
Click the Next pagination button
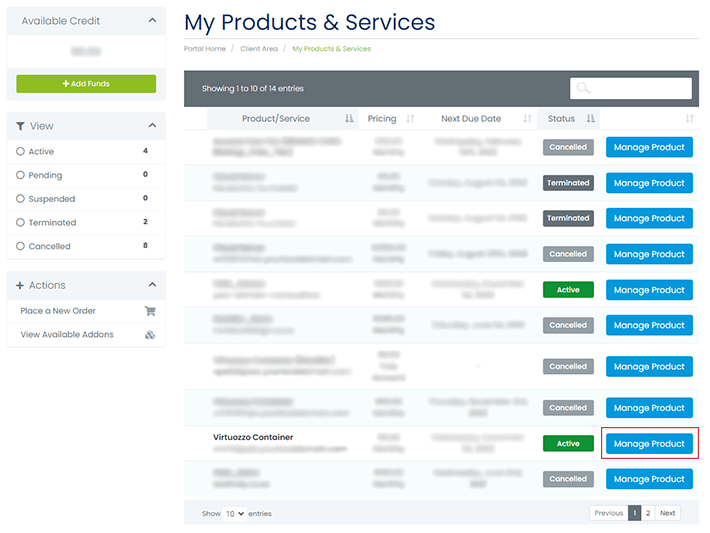tap(667, 513)
